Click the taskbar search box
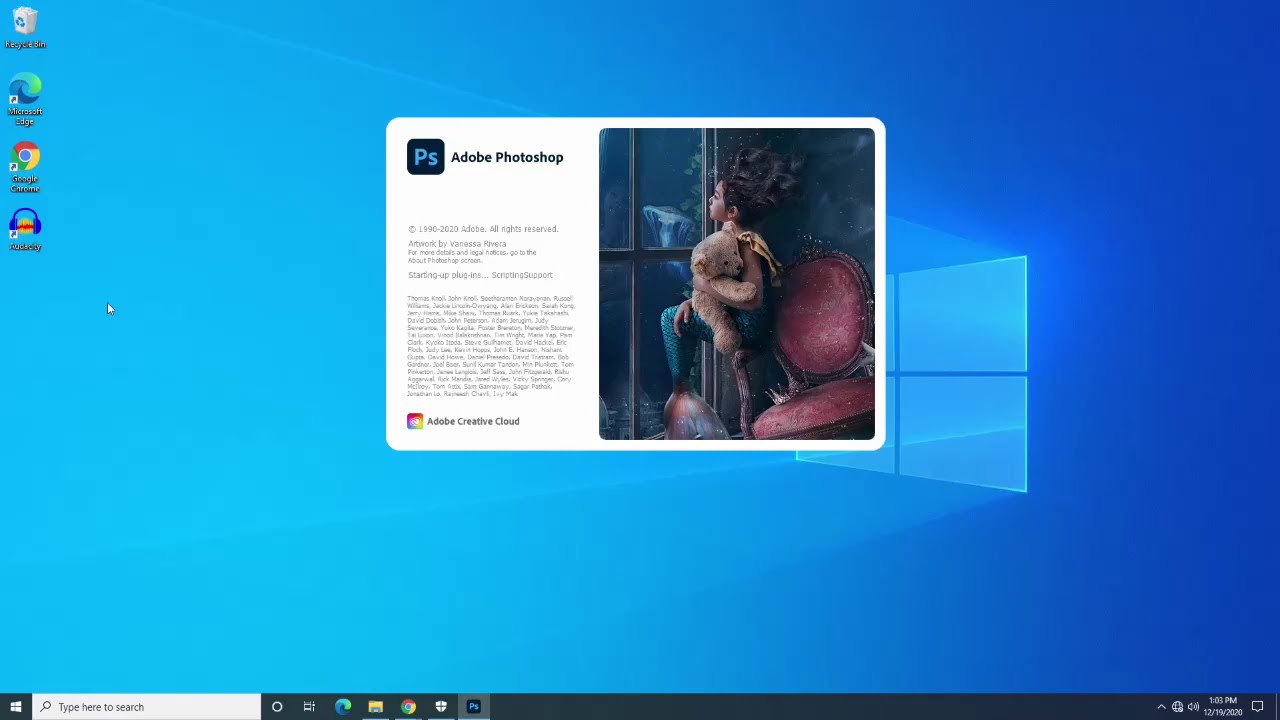 (120, 707)
